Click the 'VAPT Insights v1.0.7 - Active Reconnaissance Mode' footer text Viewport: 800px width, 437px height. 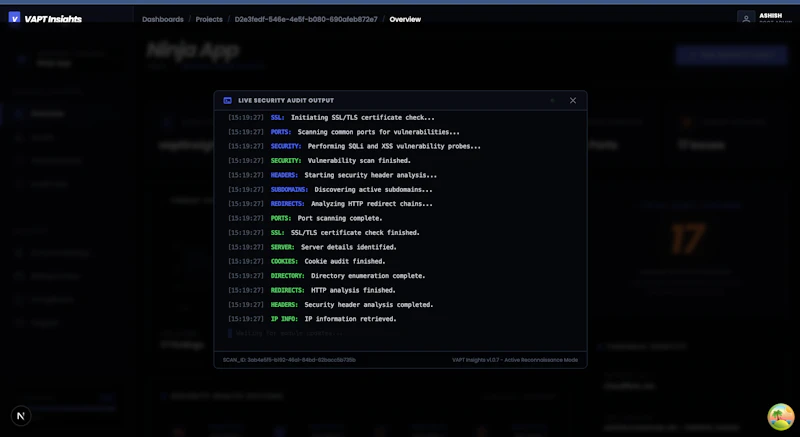point(515,359)
